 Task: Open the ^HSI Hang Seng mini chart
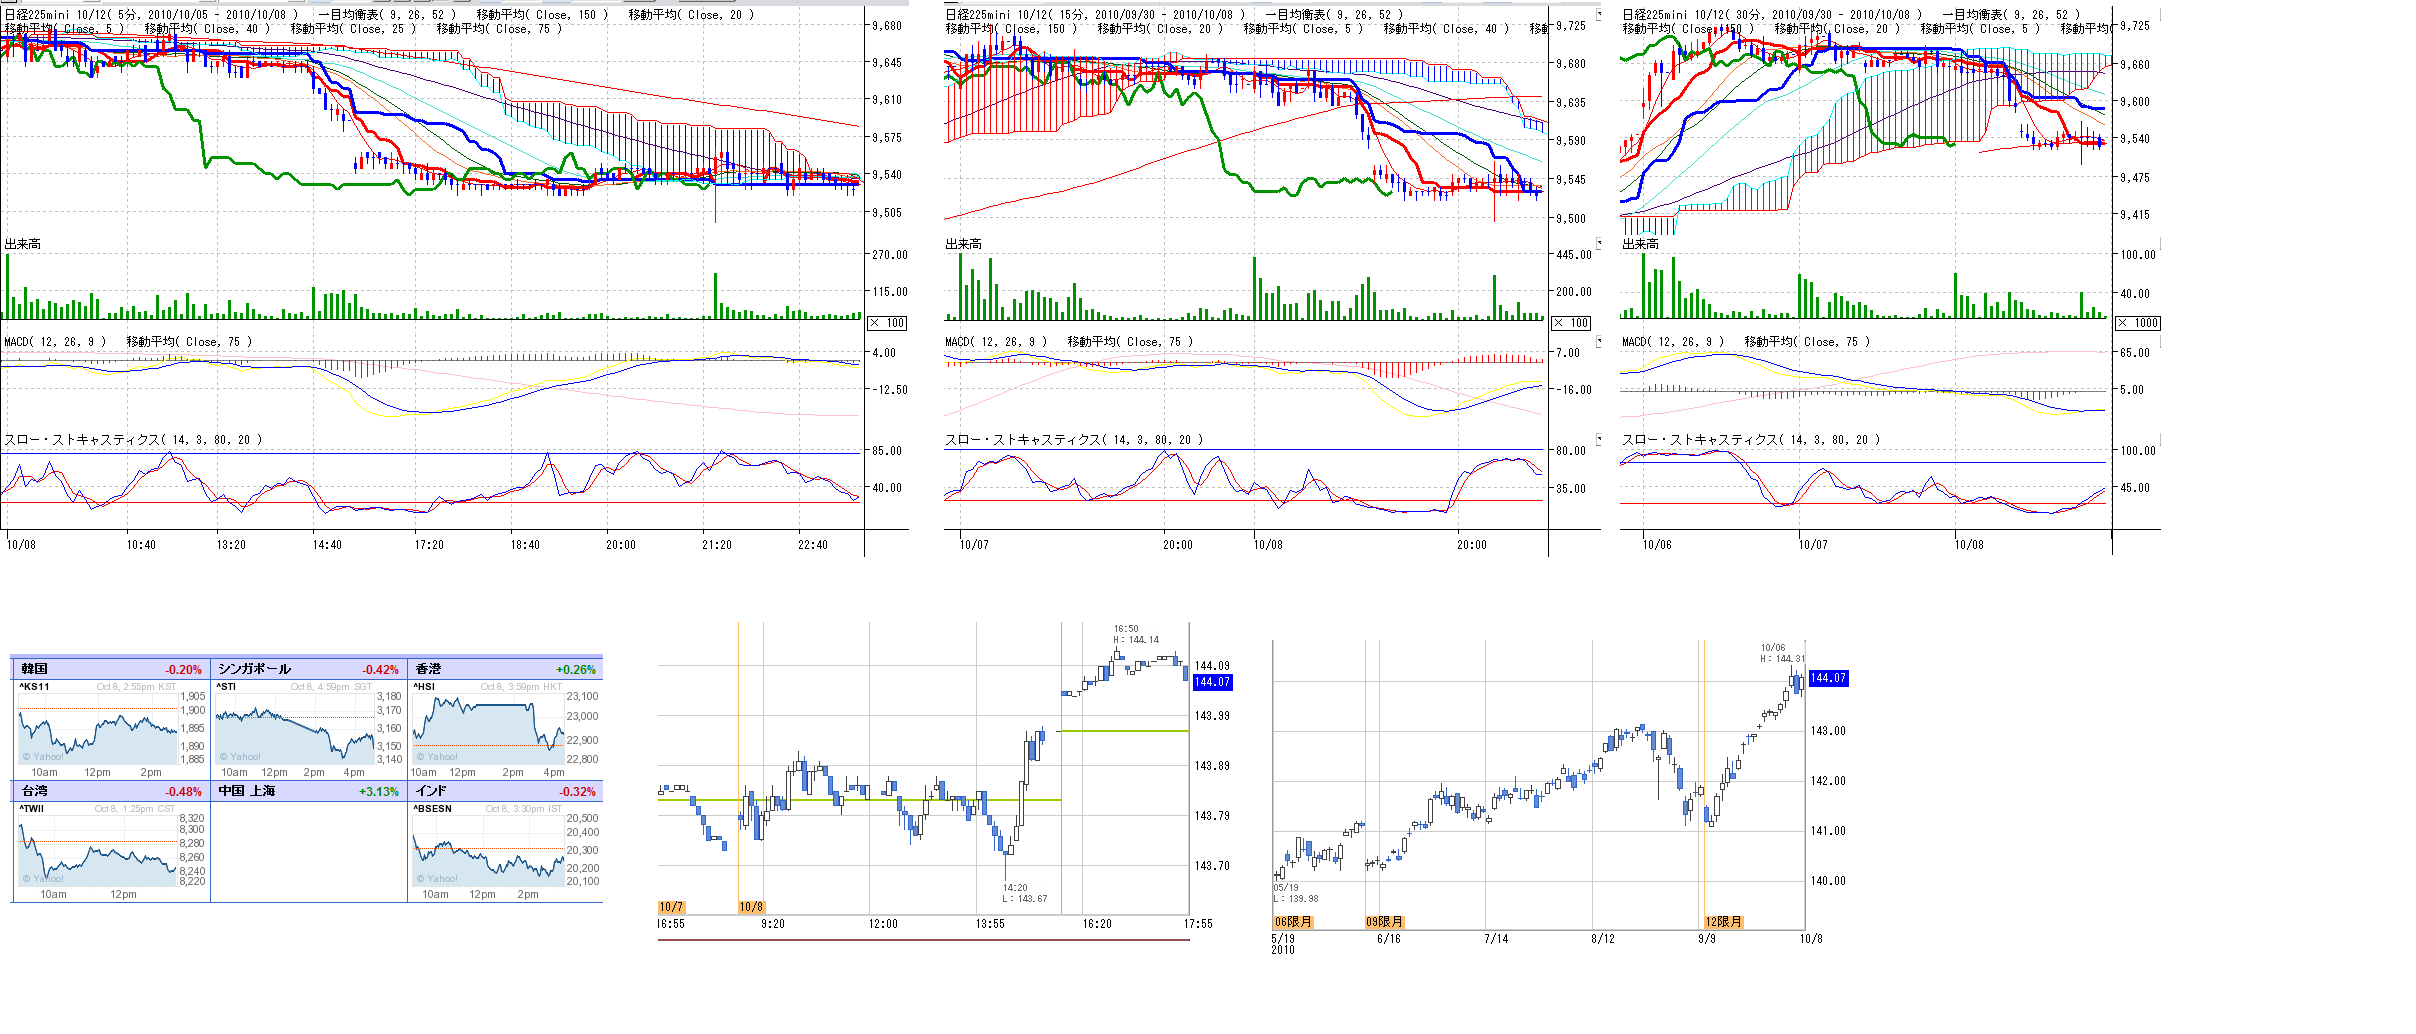(x=490, y=728)
